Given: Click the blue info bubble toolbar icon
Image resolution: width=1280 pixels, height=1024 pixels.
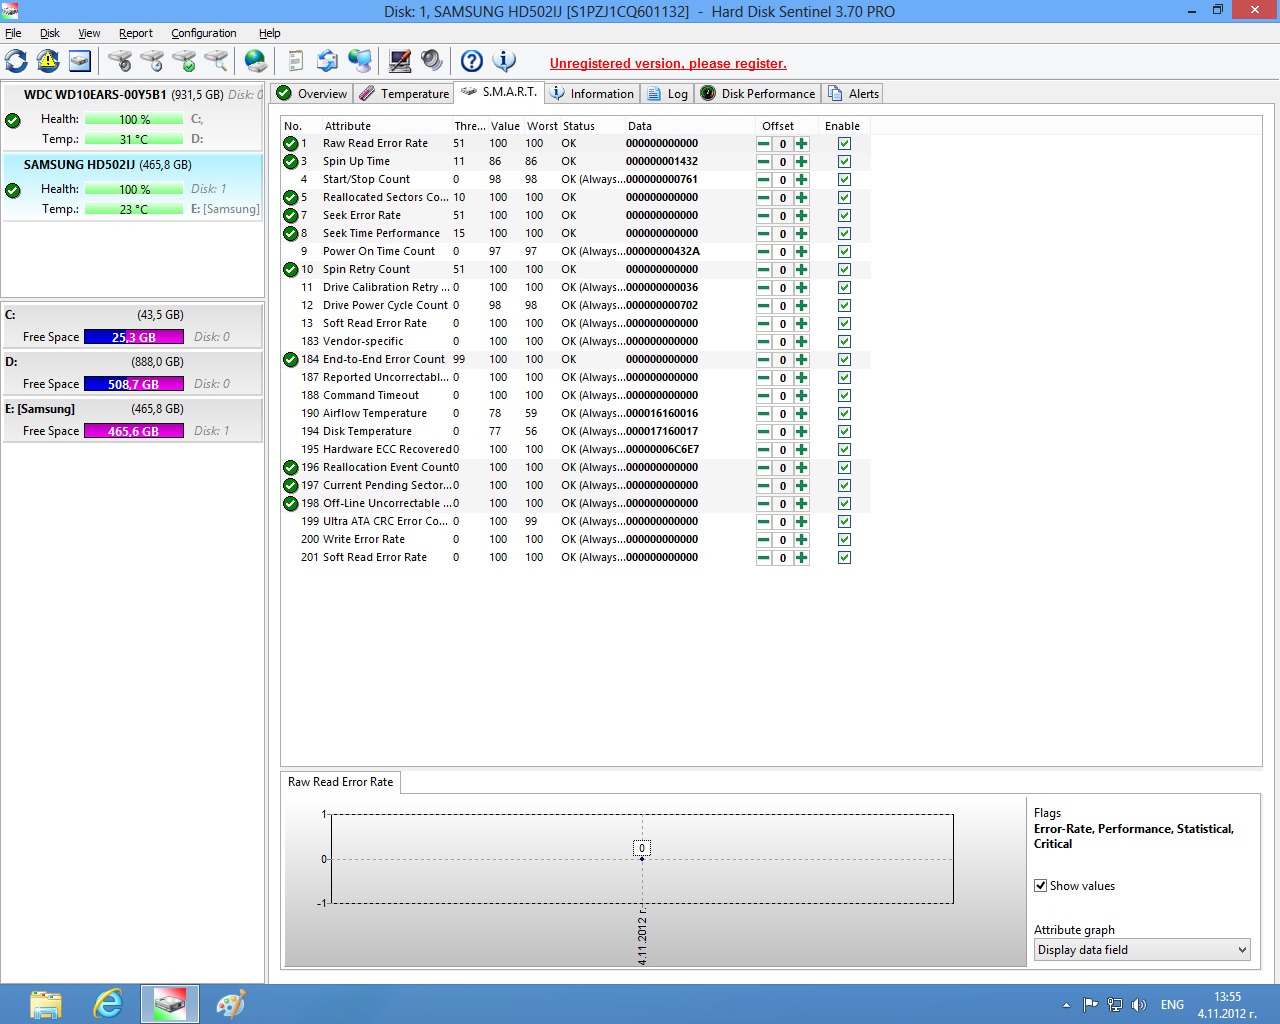Looking at the screenshot, I should tap(505, 62).
